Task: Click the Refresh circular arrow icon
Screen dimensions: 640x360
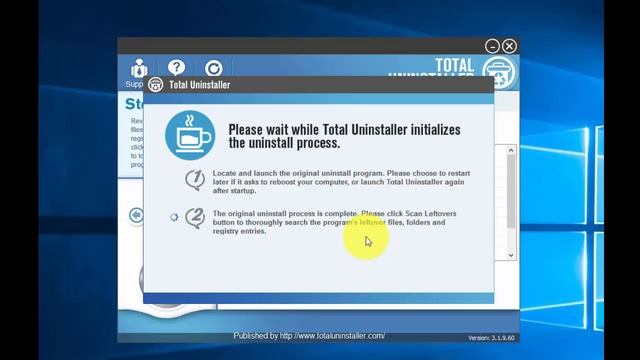Action: [x=213, y=68]
